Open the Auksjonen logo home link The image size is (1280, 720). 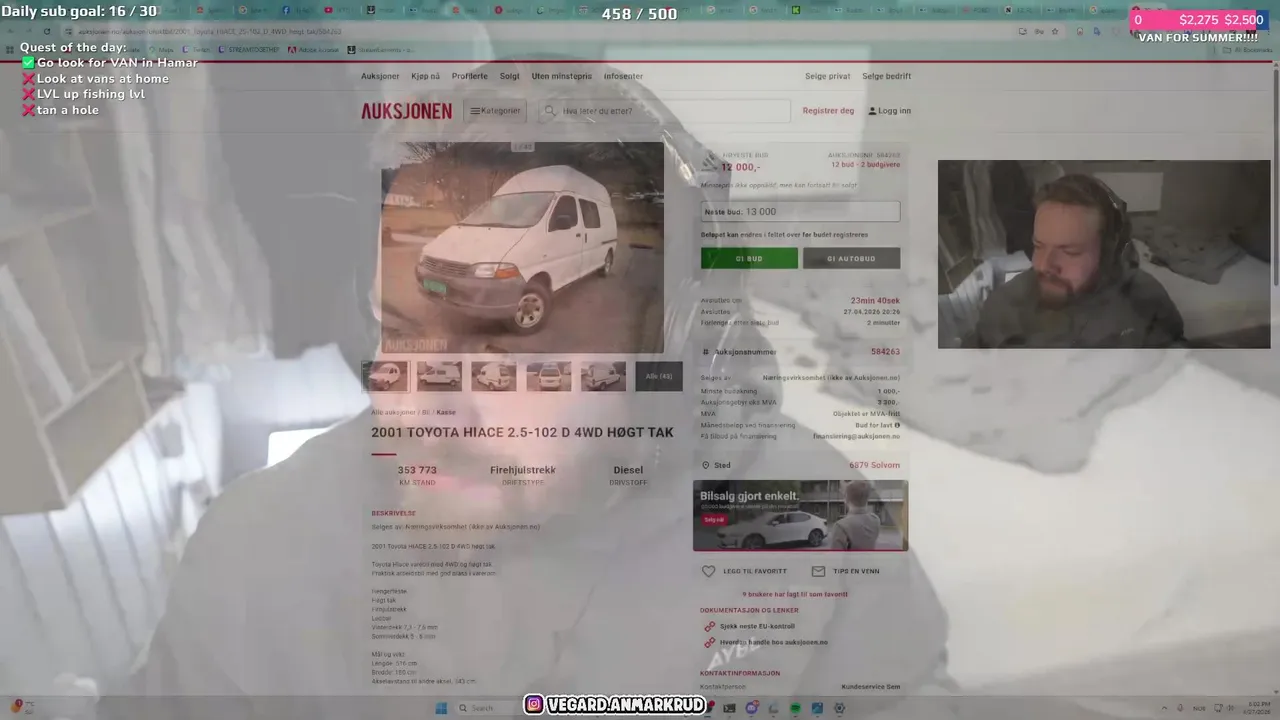[406, 111]
